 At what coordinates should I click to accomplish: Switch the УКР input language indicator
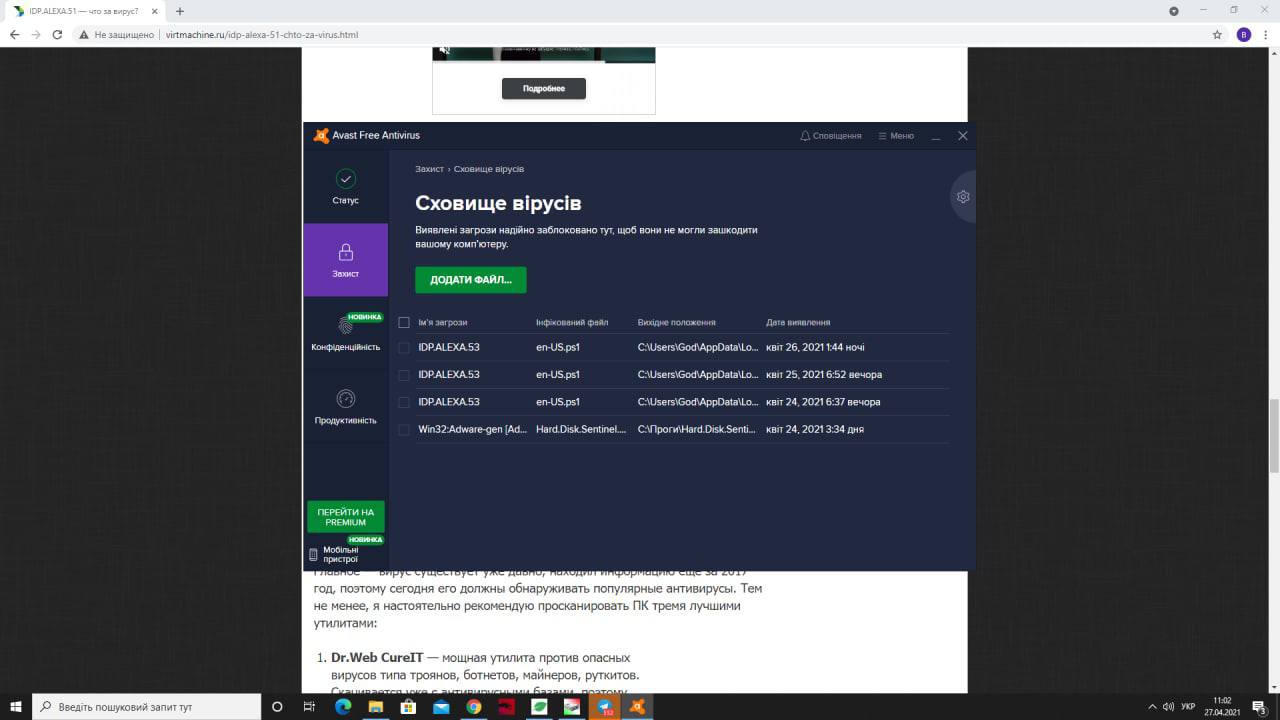[1188, 707]
